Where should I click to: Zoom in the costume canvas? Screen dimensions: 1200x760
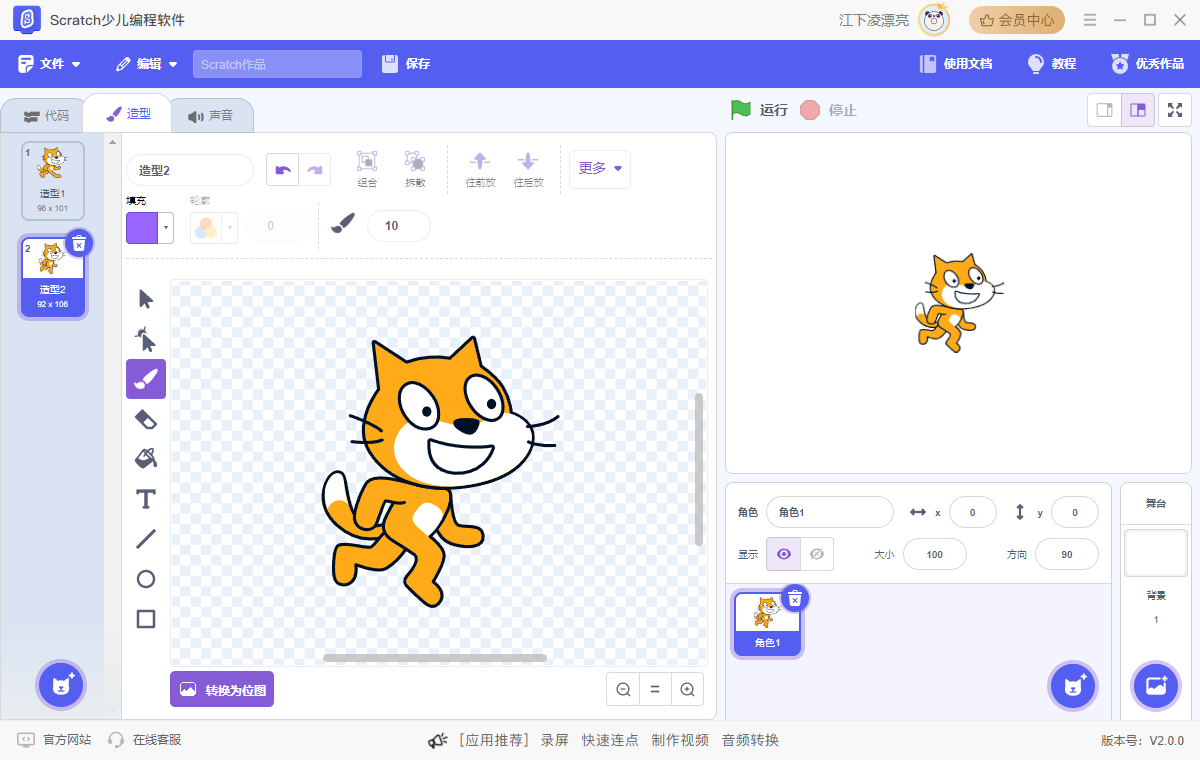pos(688,689)
